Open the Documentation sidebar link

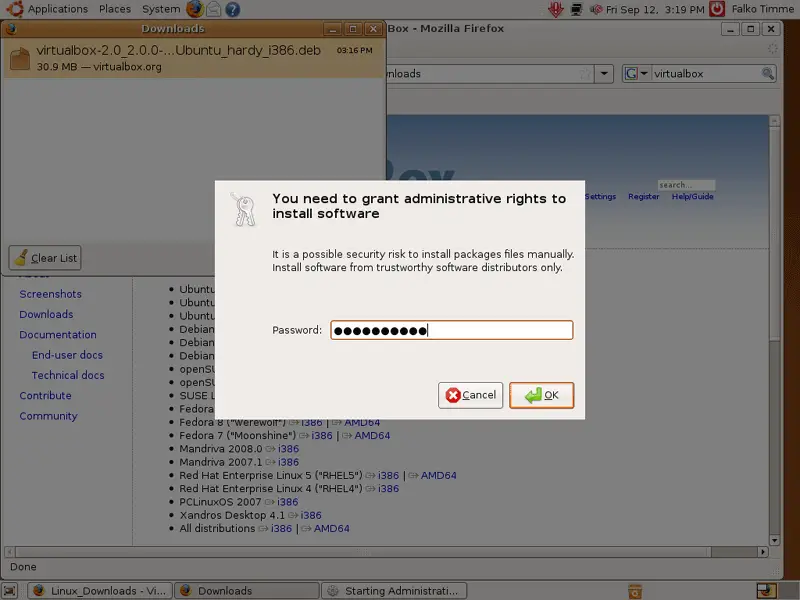click(x=58, y=335)
